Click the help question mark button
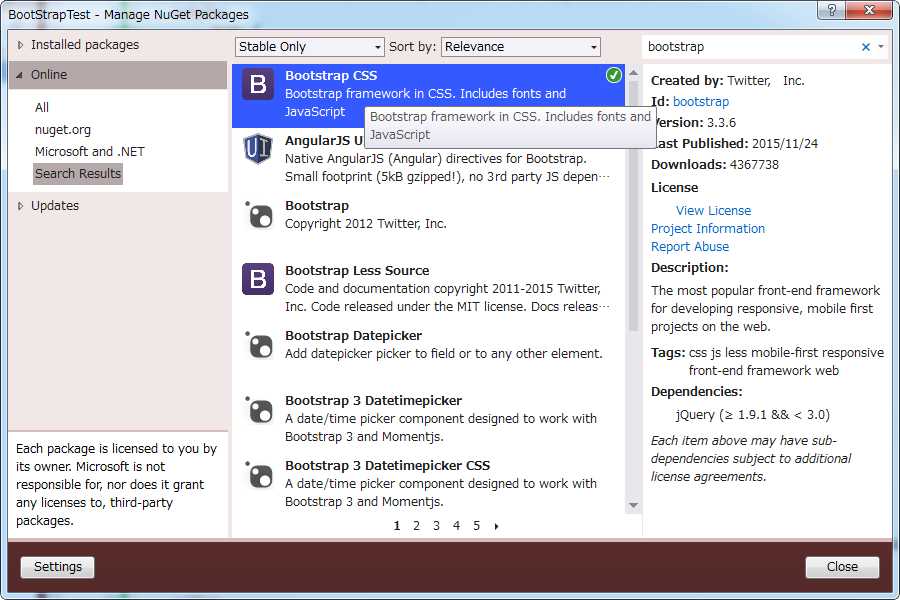 [x=832, y=10]
